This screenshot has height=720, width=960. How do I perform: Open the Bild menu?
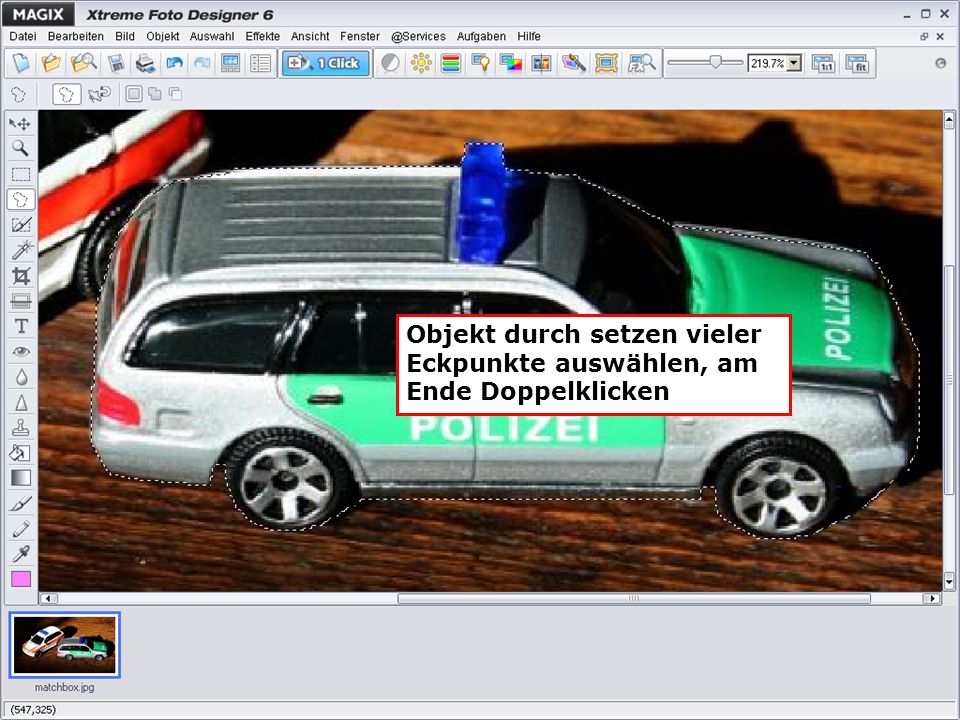(125, 37)
